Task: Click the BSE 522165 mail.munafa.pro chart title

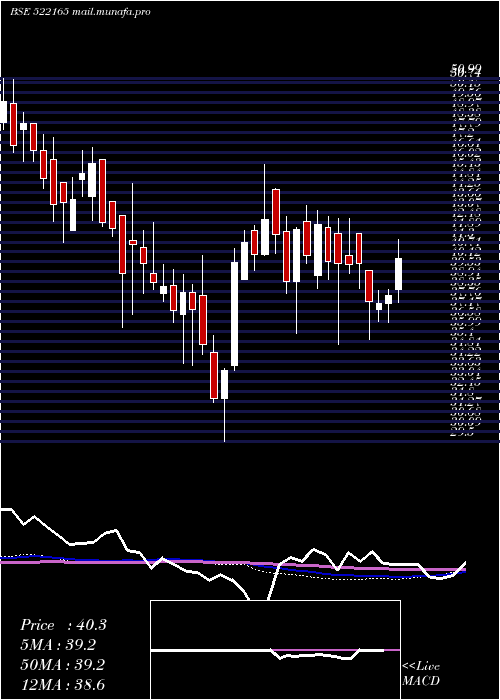Action: tap(80, 12)
